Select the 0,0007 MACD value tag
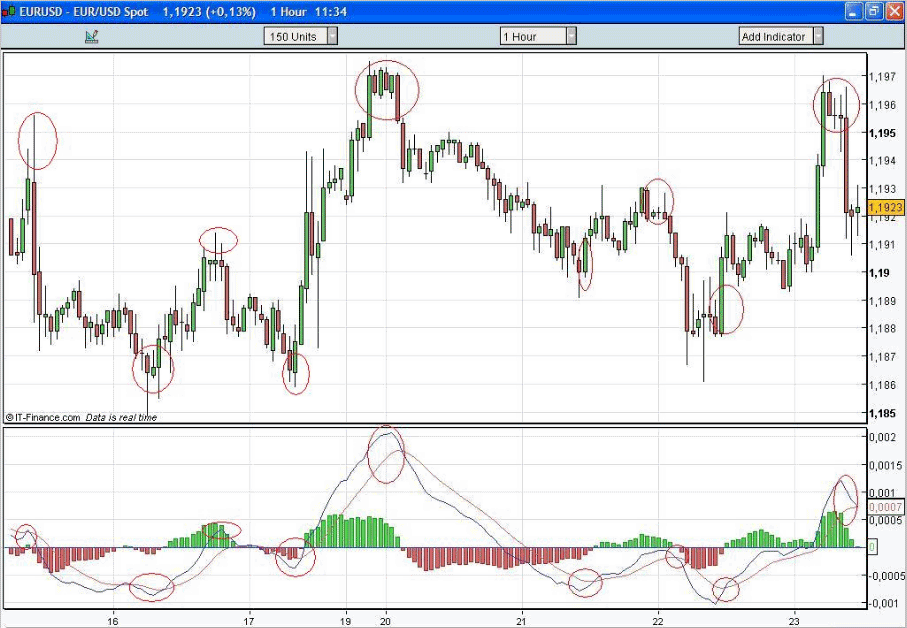Viewport: 907px width, 628px height. tap(886, 507)
